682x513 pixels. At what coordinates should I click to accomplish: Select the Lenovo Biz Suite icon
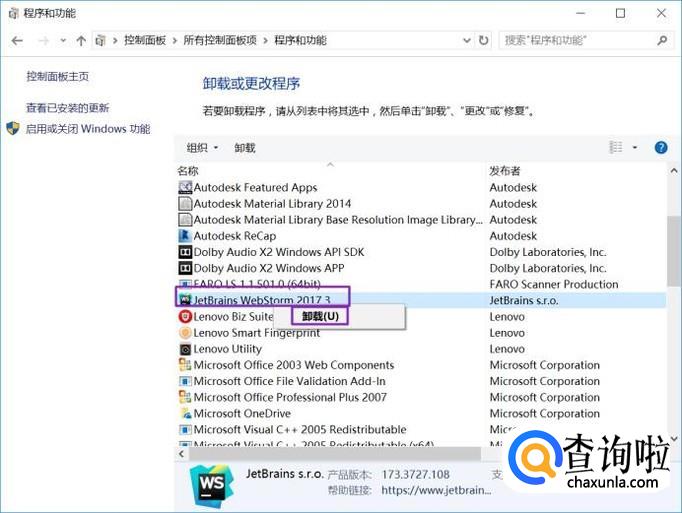coord(185,316)
